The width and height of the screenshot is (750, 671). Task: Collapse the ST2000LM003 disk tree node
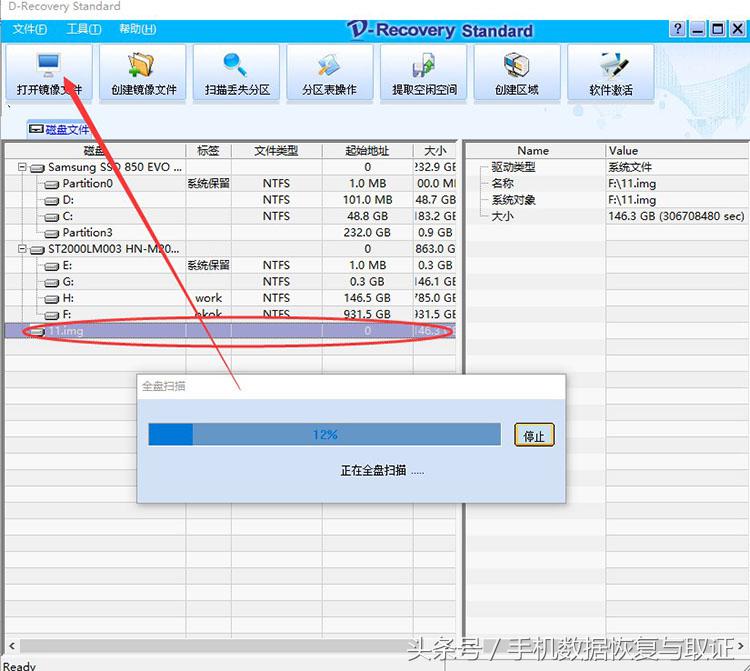[23, 249]
